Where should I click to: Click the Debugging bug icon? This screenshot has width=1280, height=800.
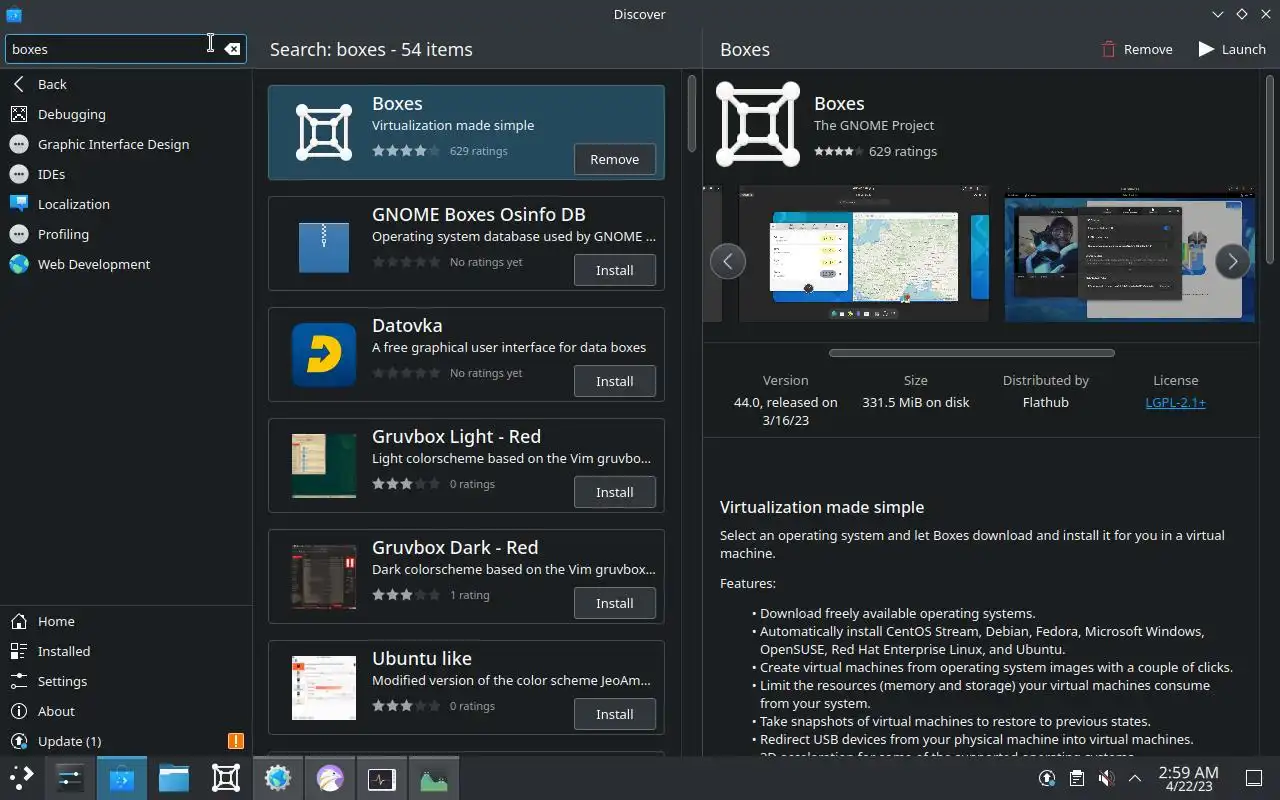coord(18,114)
